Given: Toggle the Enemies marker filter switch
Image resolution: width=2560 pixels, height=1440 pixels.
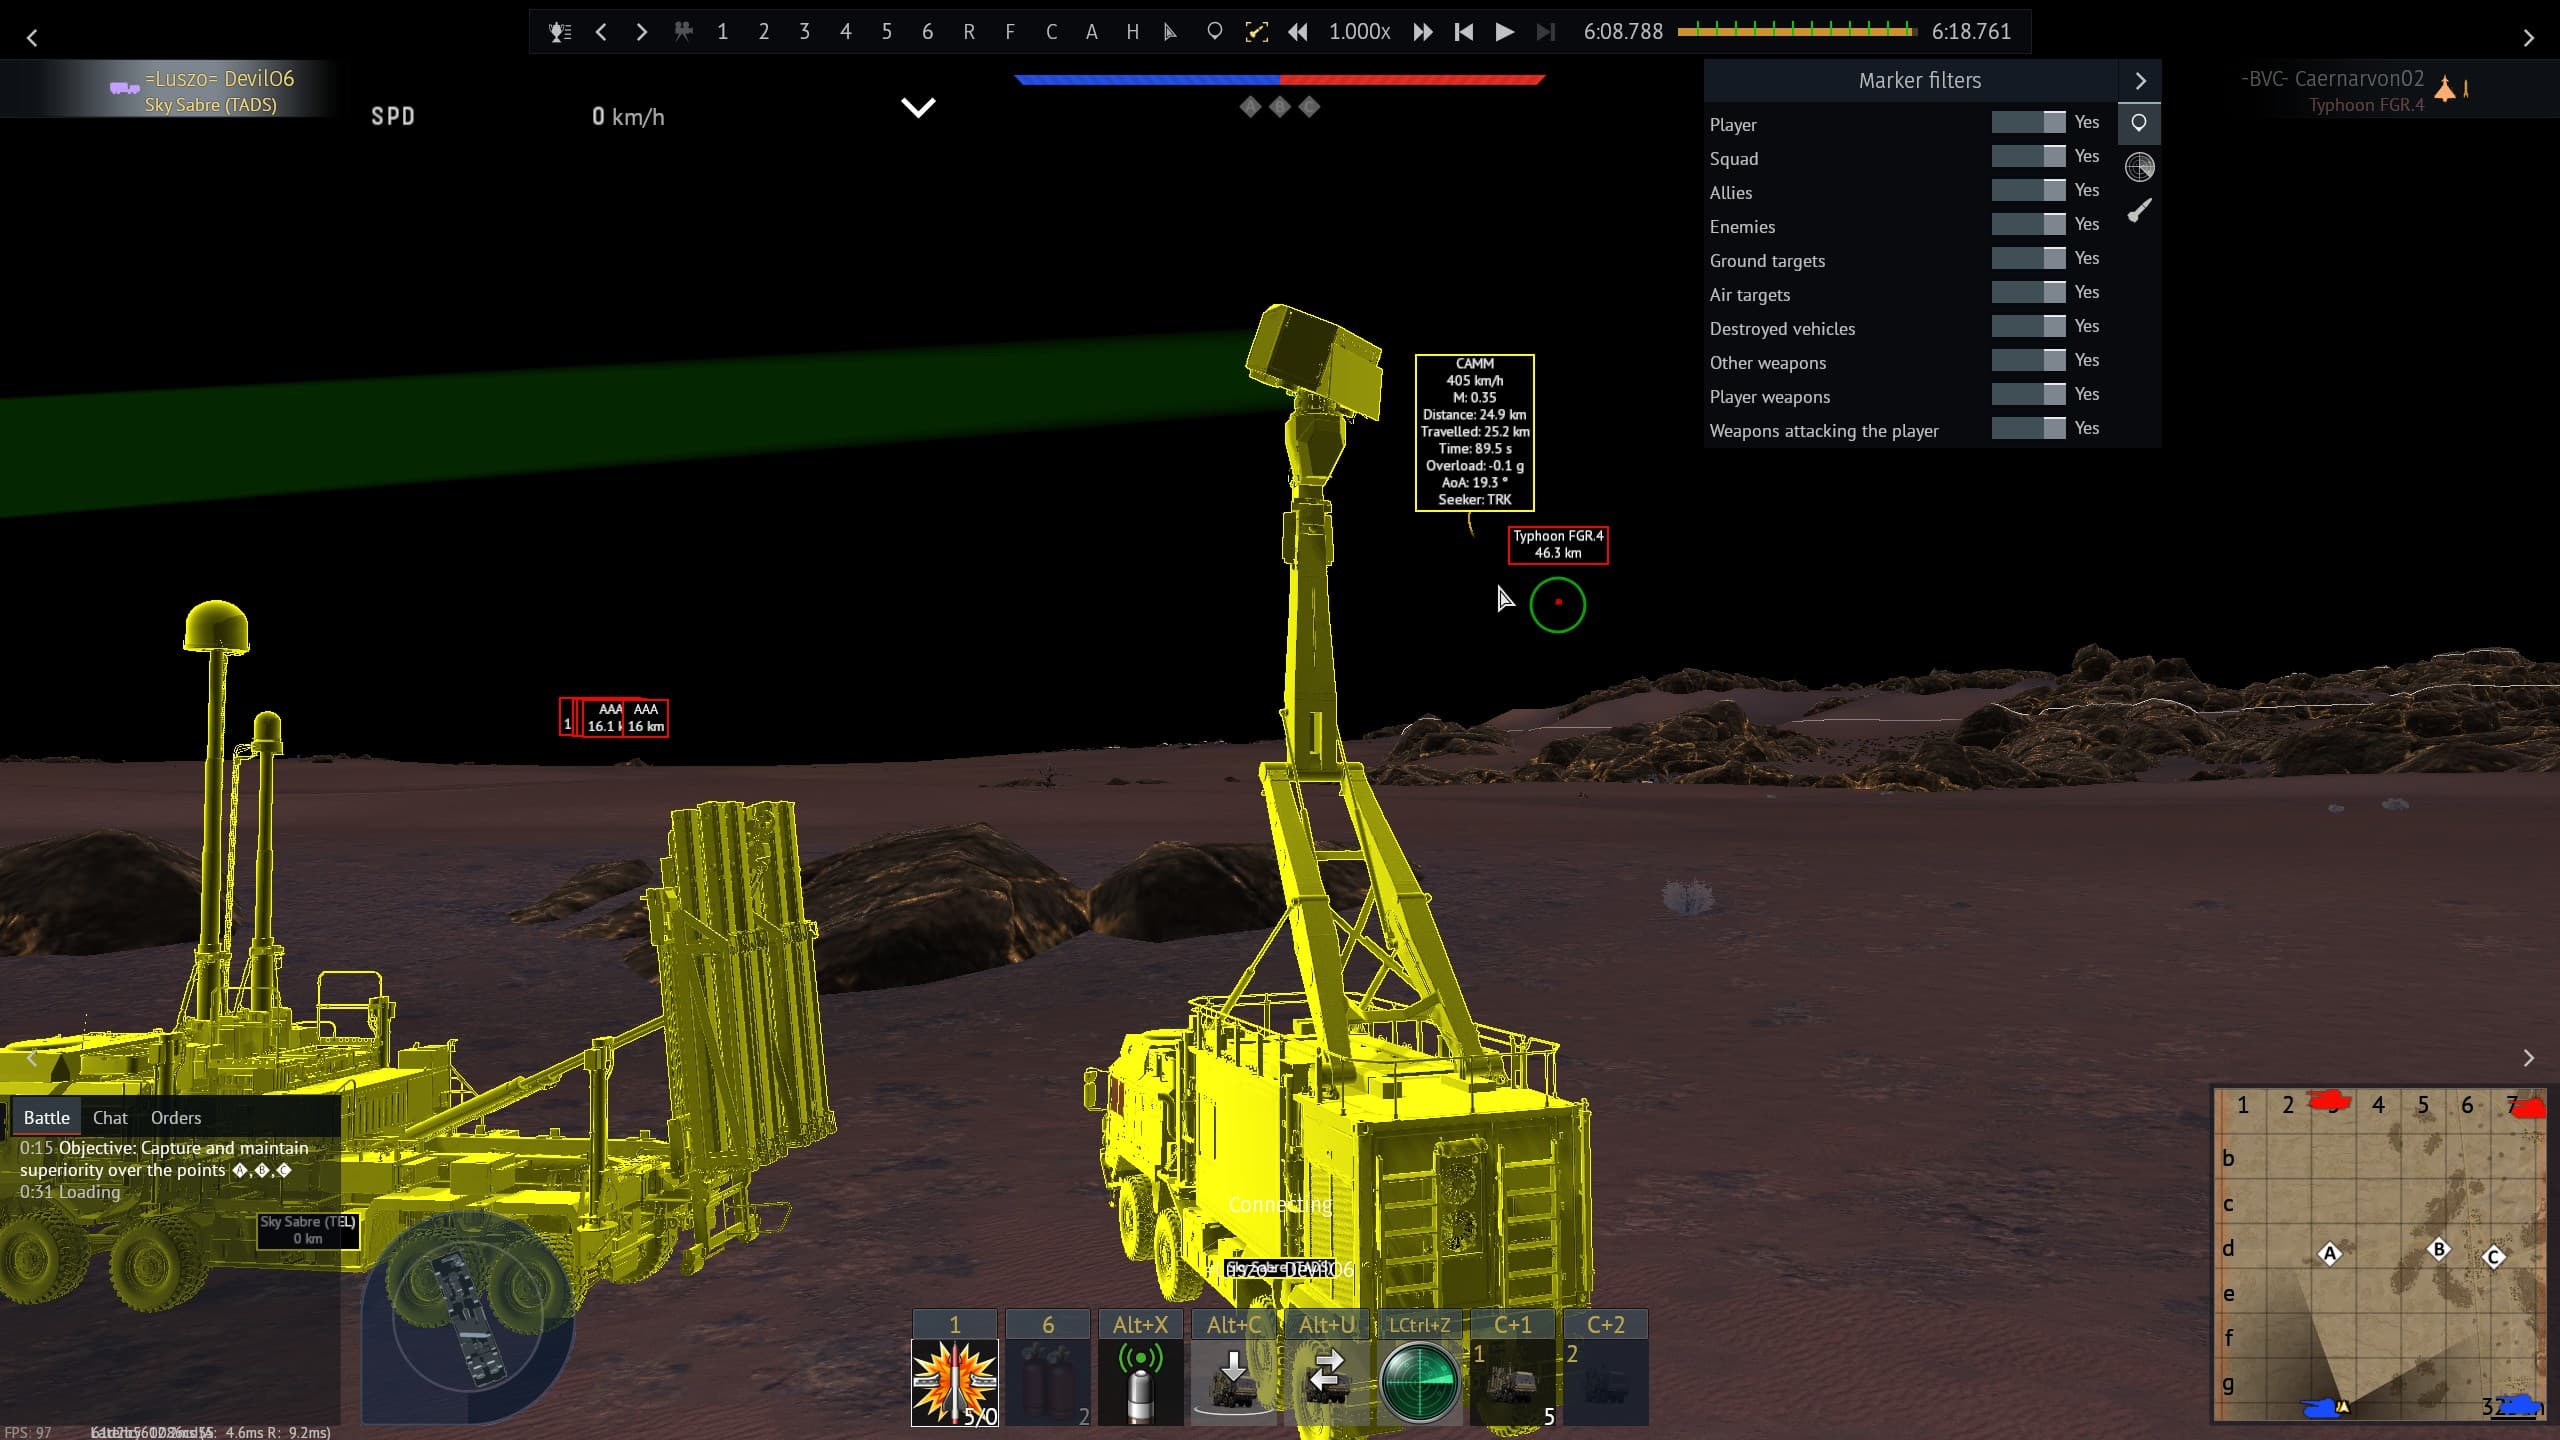Looking at the screenshot, I should coord(2028,225).
